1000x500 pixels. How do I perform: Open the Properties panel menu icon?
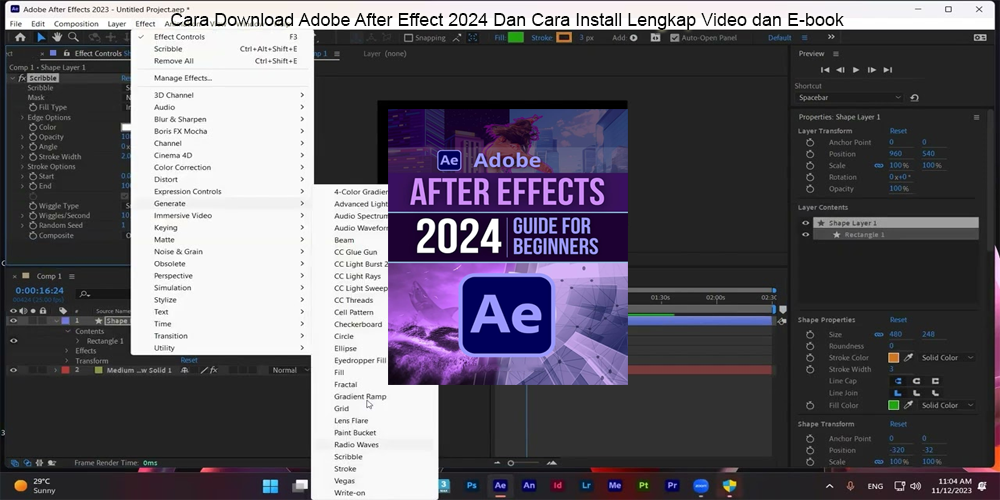tap(976, 117)
